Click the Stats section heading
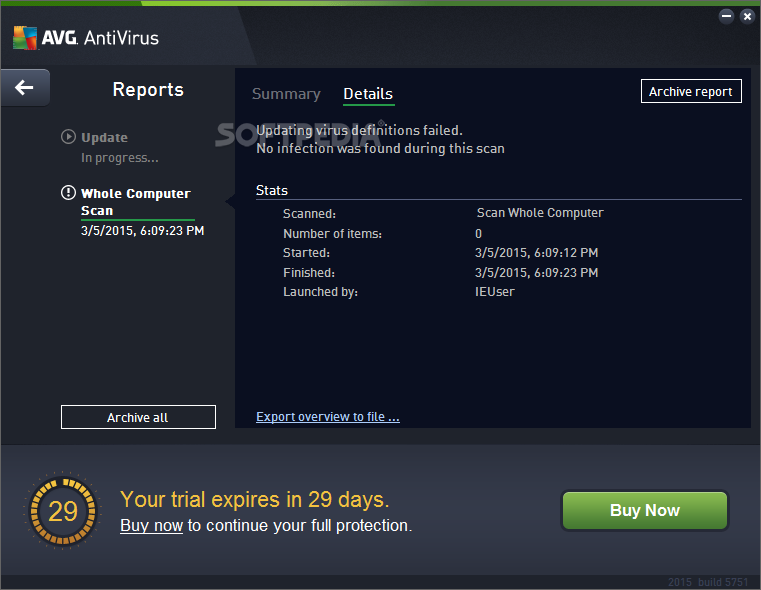 click(x=272, y=191)
